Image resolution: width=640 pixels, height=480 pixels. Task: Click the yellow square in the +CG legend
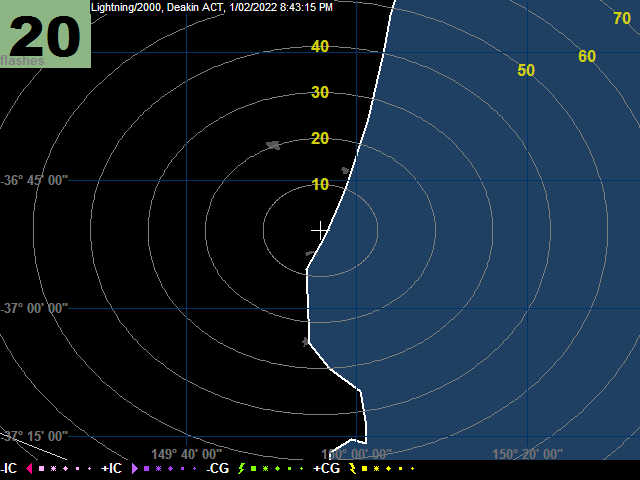(x=363, y=468)
